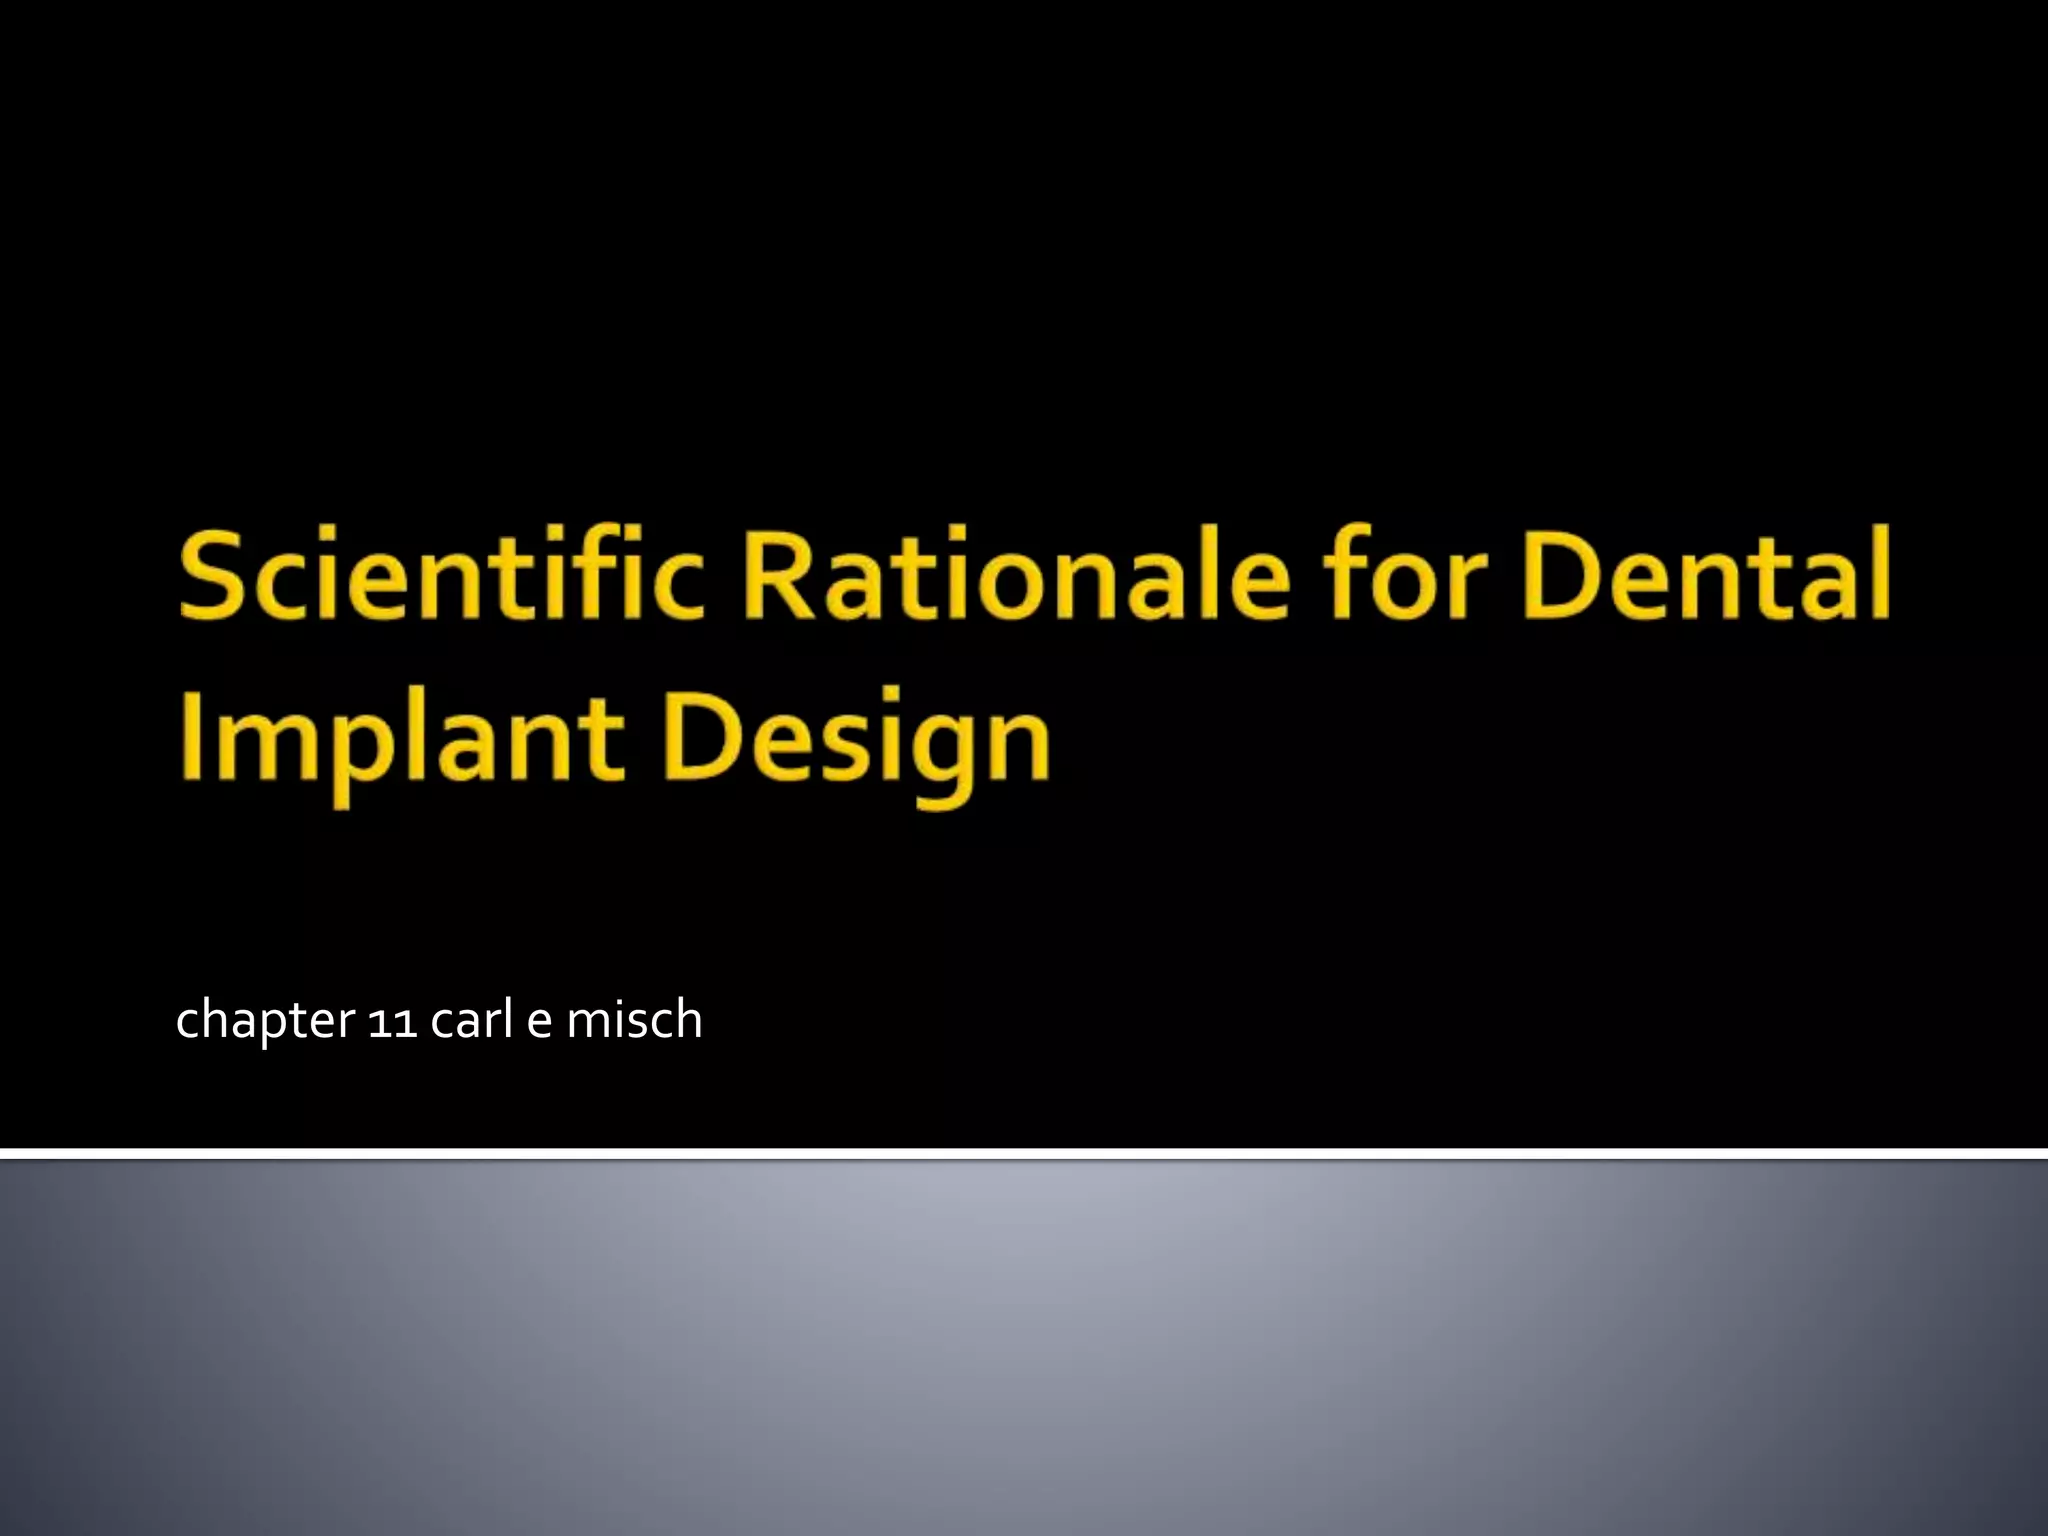Click the gray gradient area below divider
2048x1536 pixels.
(x=1024, y=1350)
